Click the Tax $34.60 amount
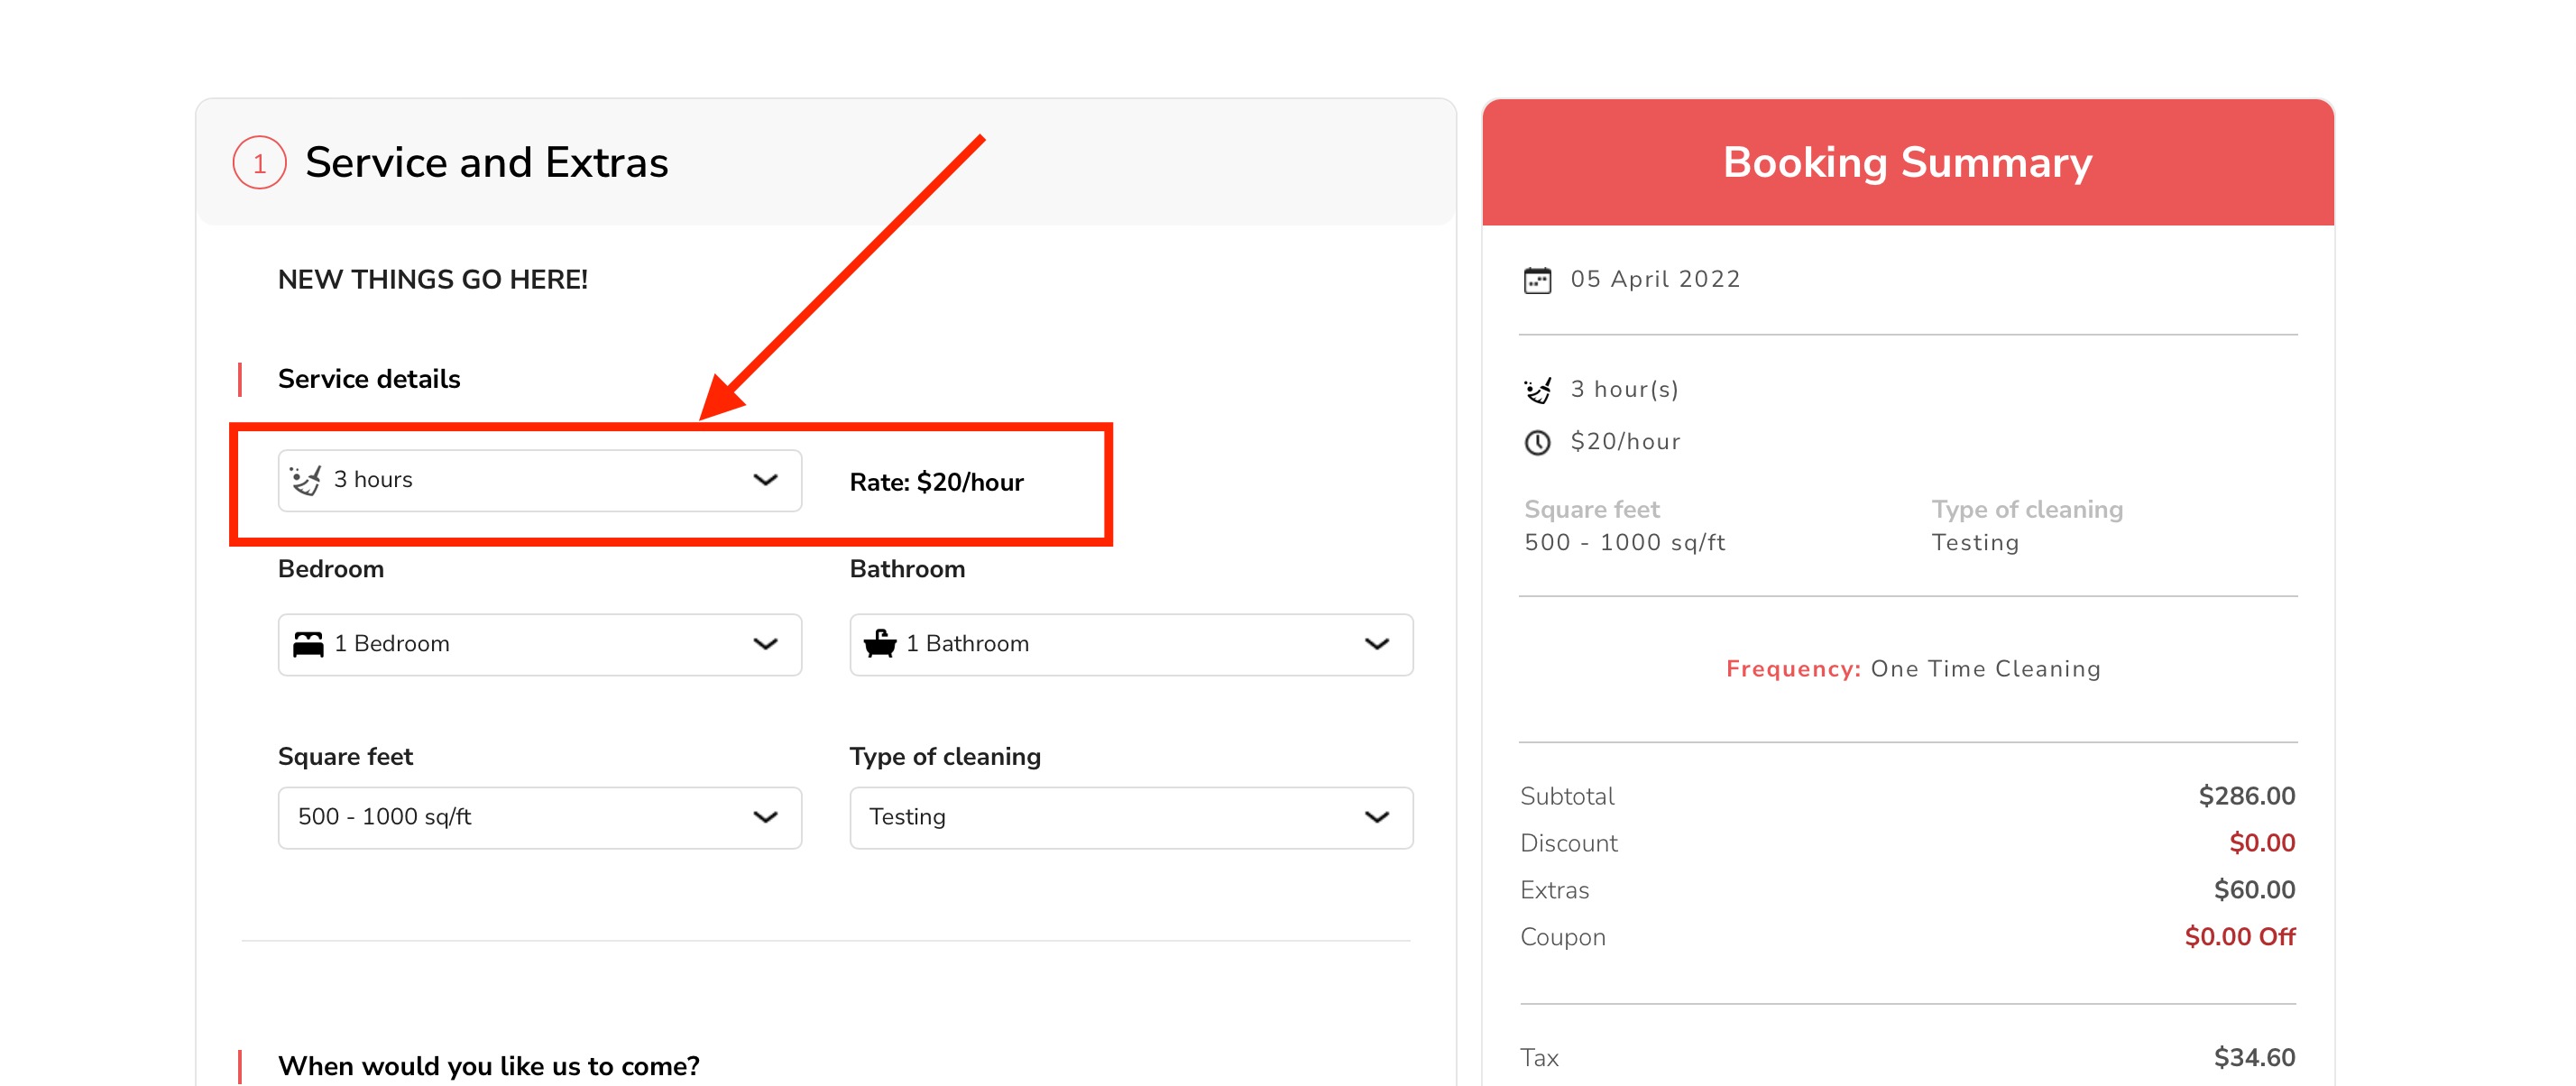 pos(2254,1058)
